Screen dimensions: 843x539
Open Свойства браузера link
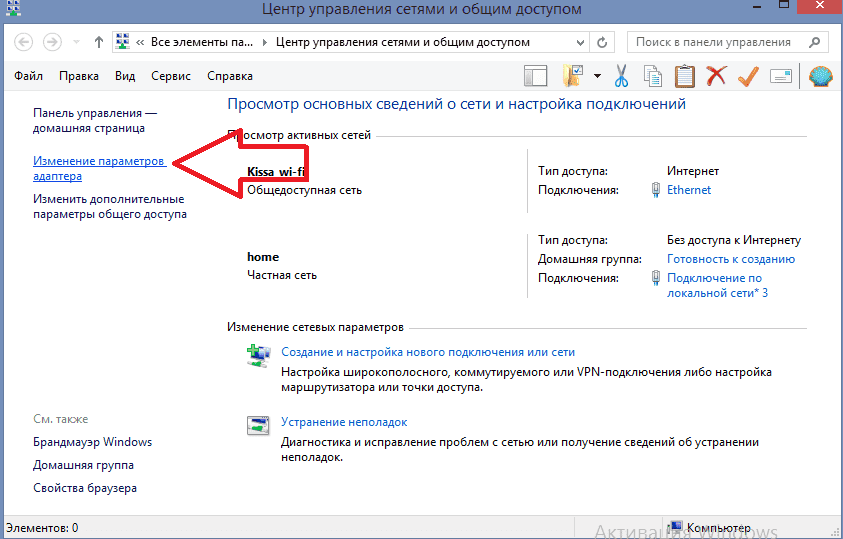(85, 488)
